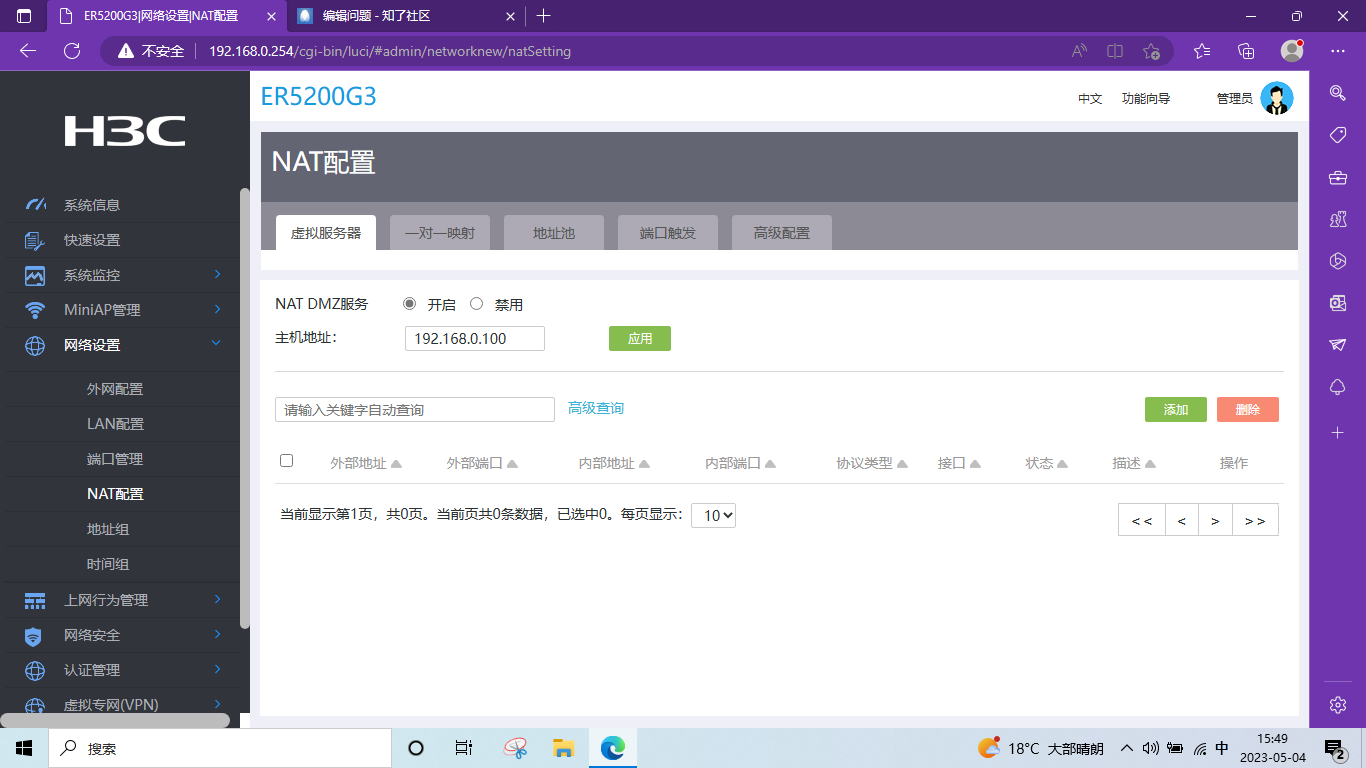The height and width of the screenshot is (768, 1366).
Task: Open the 端口触发 tab
Action: tap(668, 233)
